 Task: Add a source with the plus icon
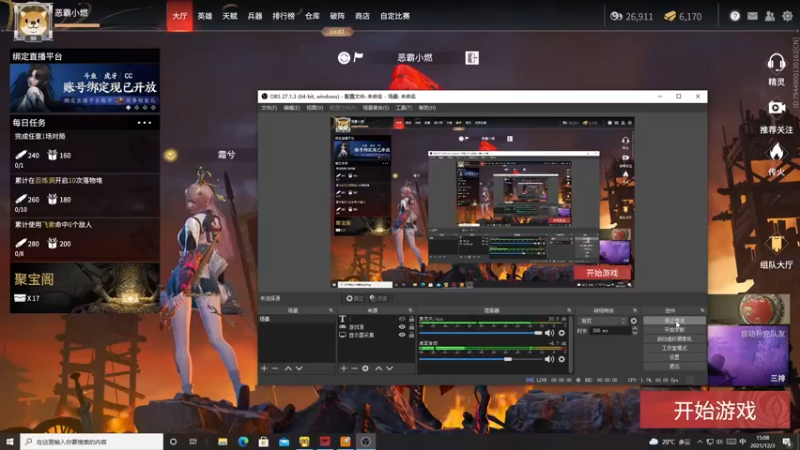pos(343,368)
